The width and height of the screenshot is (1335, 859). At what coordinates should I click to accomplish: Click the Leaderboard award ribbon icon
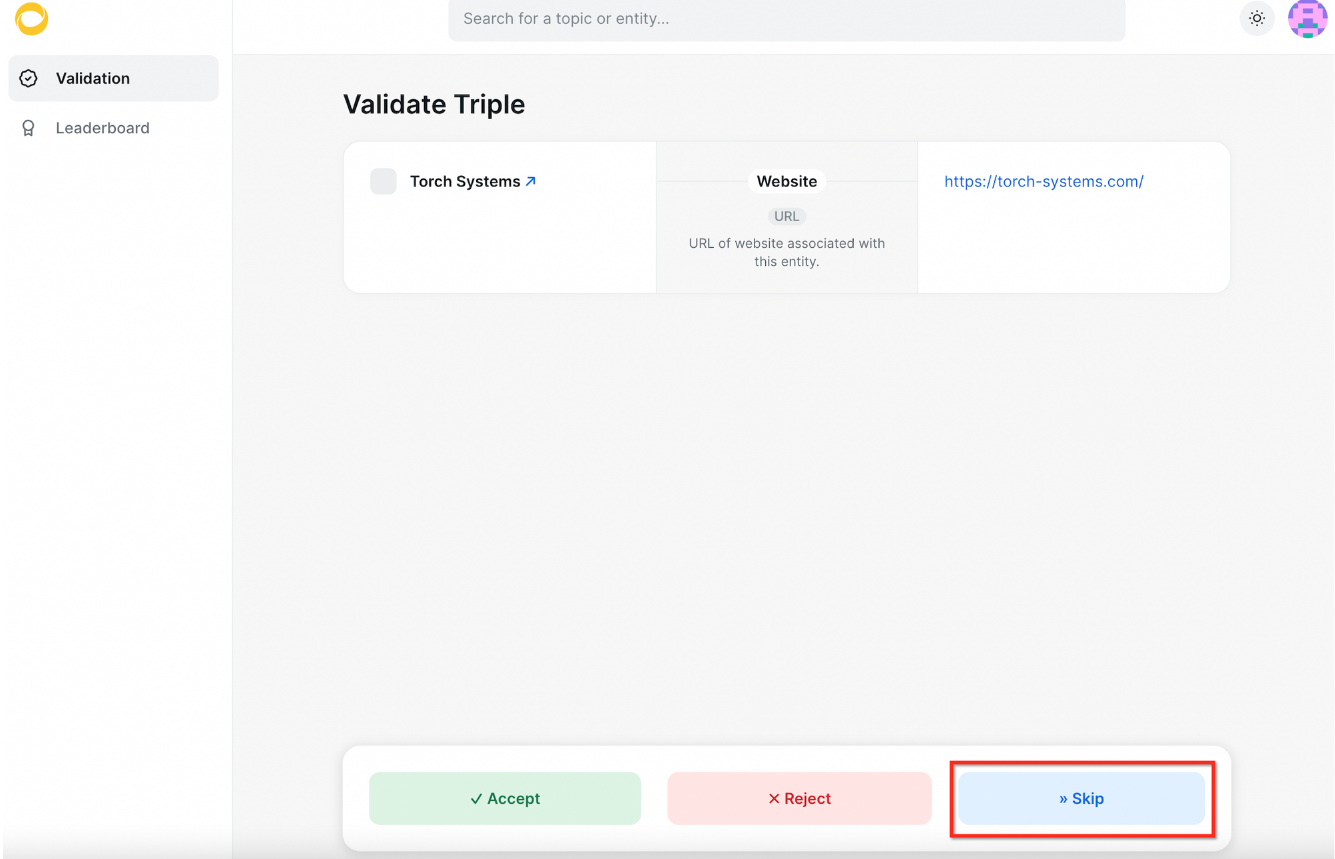point(29,128)
